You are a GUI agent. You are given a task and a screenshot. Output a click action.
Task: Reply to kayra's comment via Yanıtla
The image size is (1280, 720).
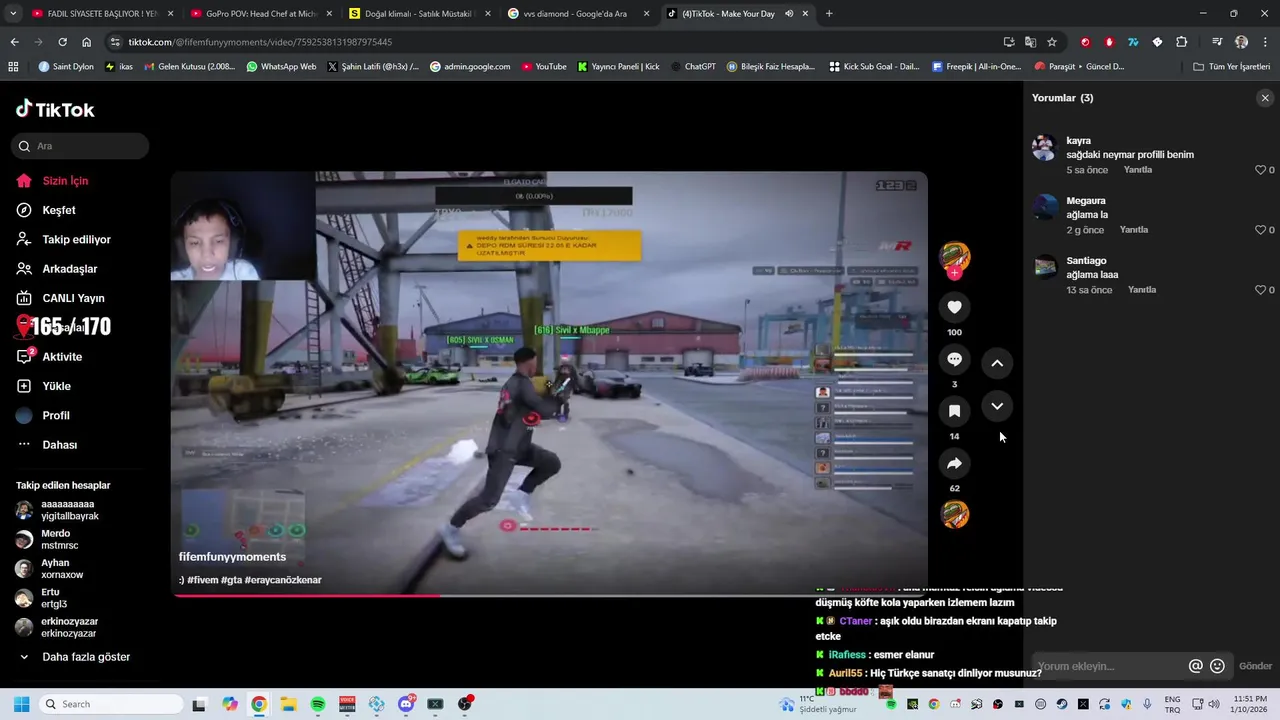(x=1138, y=170)
